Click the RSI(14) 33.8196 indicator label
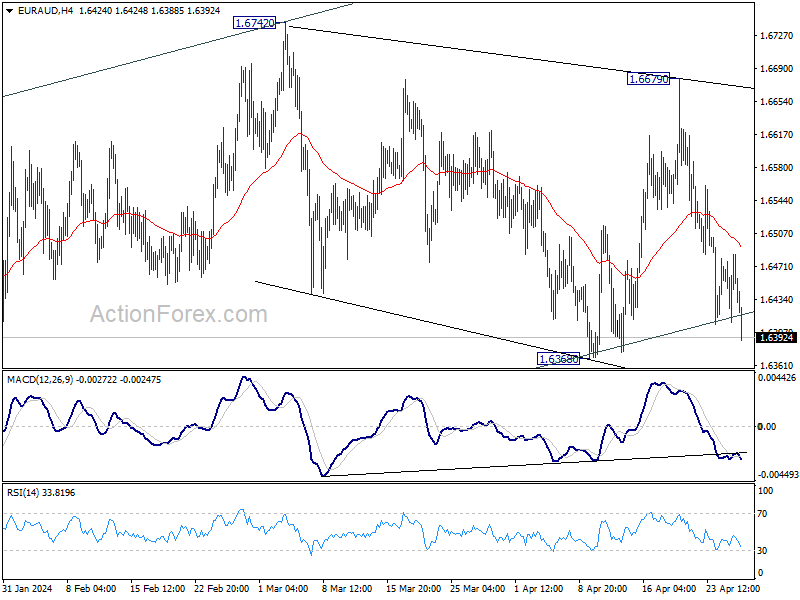 click(x=41, y=493)
